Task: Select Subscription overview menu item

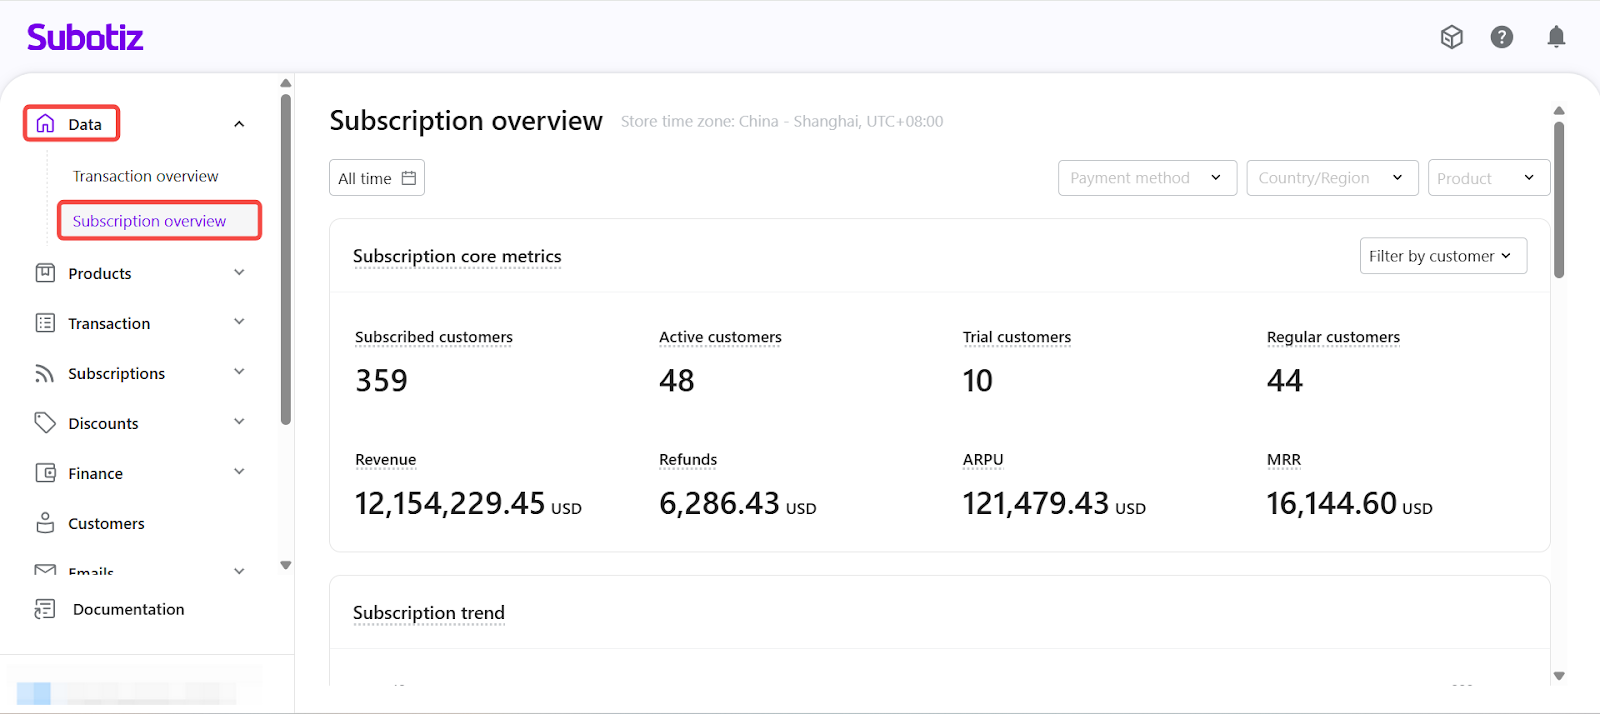Action: click(x=149, y=221)
